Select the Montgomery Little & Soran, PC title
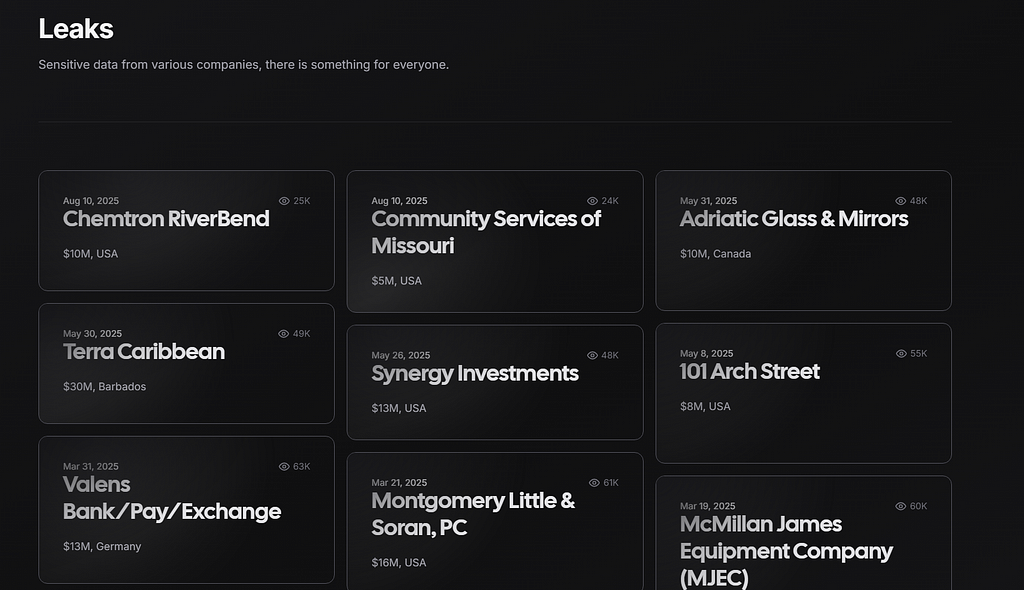The width and height of the screenshot is (1024, 590). [x=473, y=514]
